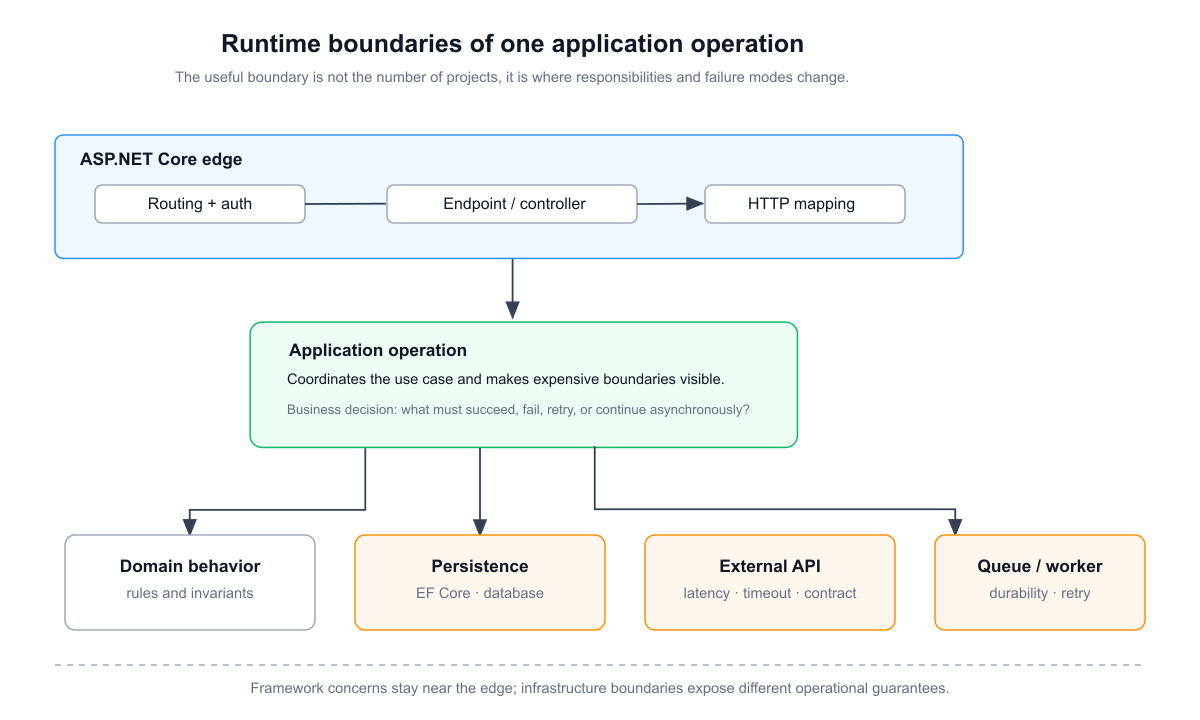Click 'latency · timeout · contract' subtitle
The image size is (1200, 720).
pos(770,593)
